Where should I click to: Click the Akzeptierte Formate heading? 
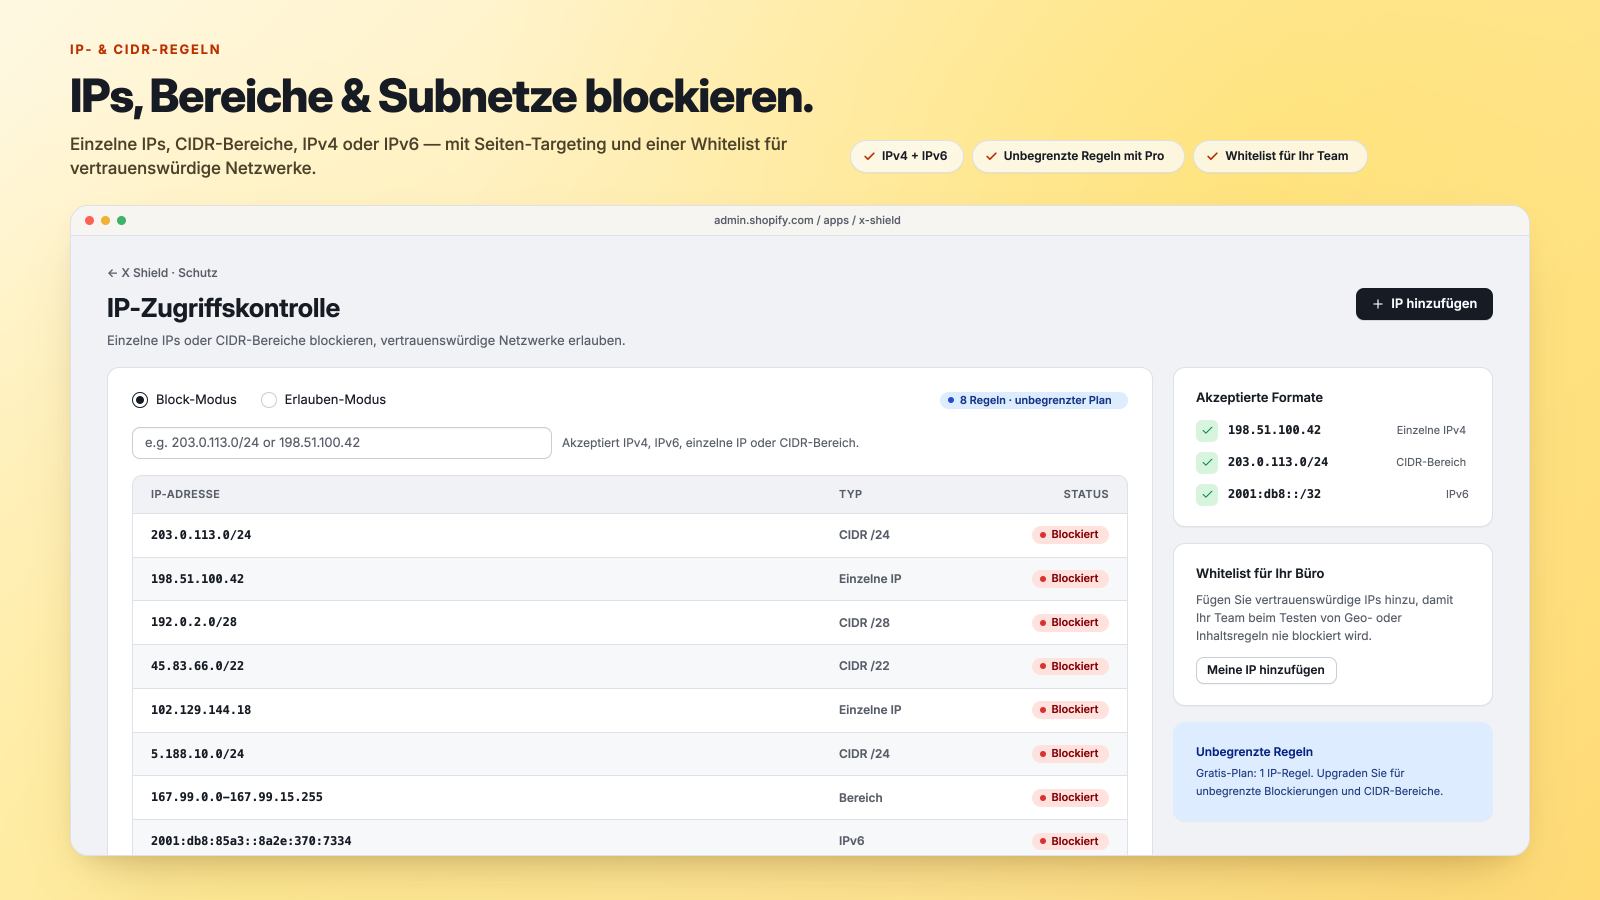click(1259, 398)
